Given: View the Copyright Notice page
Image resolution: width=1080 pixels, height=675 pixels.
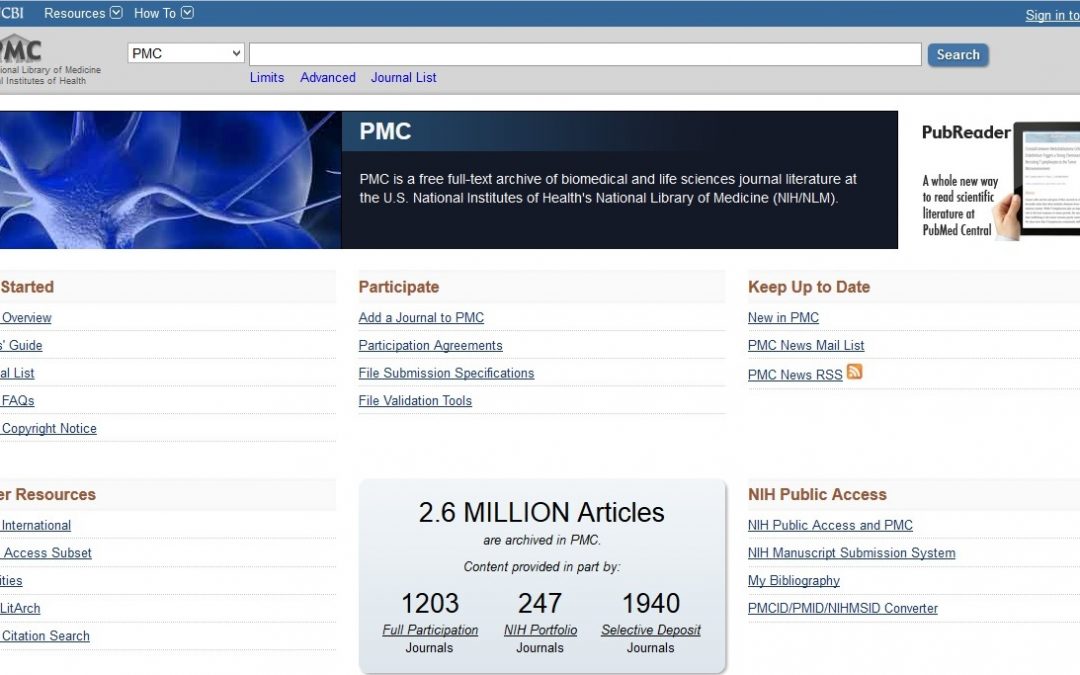Looking at the screenshot, I should tap(49, 428).
